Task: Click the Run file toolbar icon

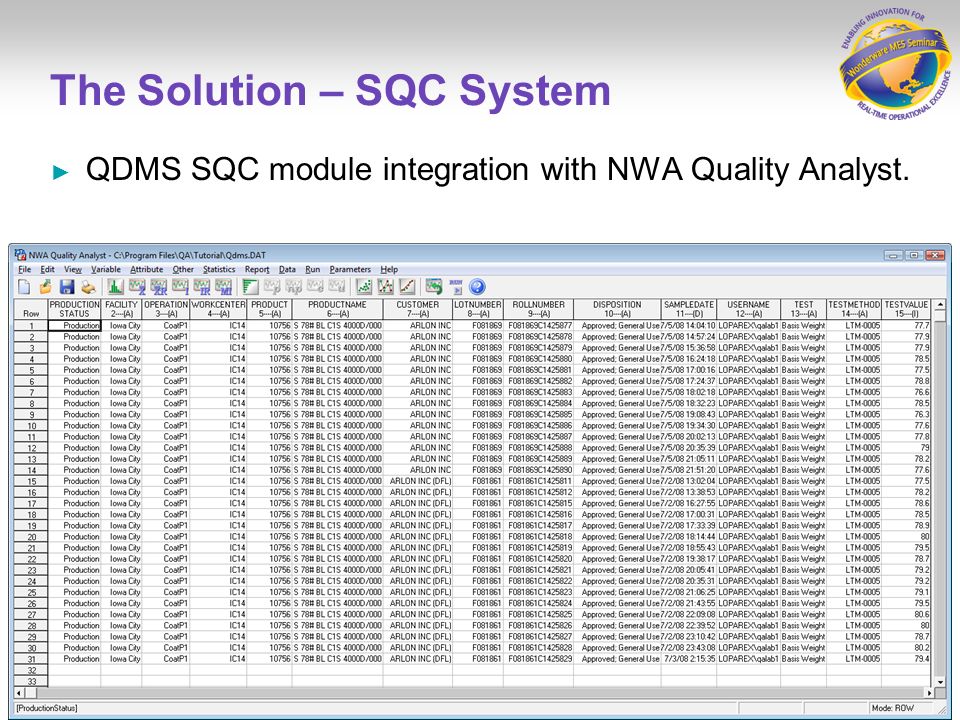Action: pos(456,287)
